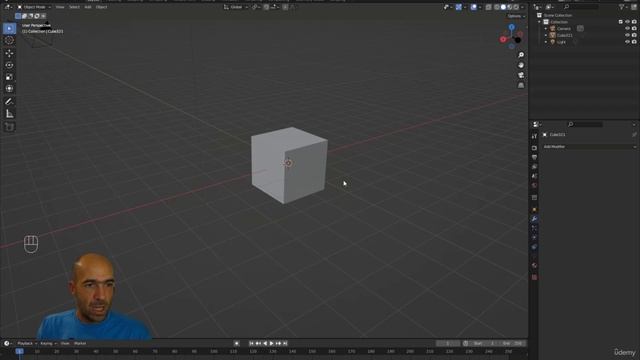Open the Add Modifier dropdown

point(589,147)
